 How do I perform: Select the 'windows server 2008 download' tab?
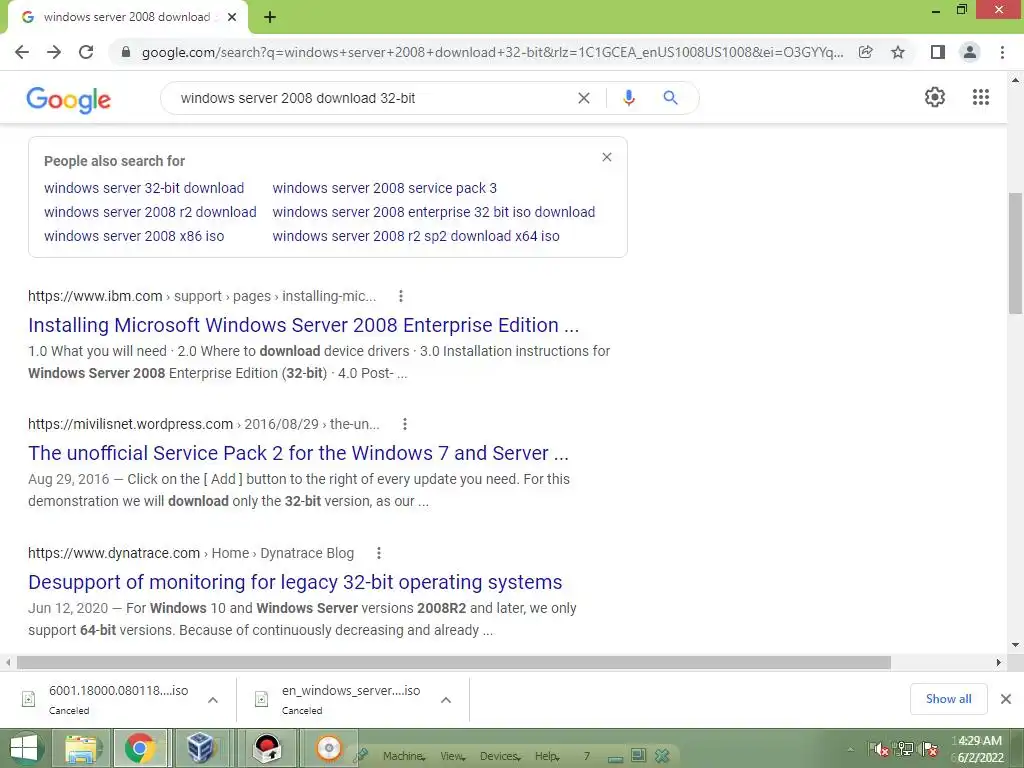click(x=127, y=18)
